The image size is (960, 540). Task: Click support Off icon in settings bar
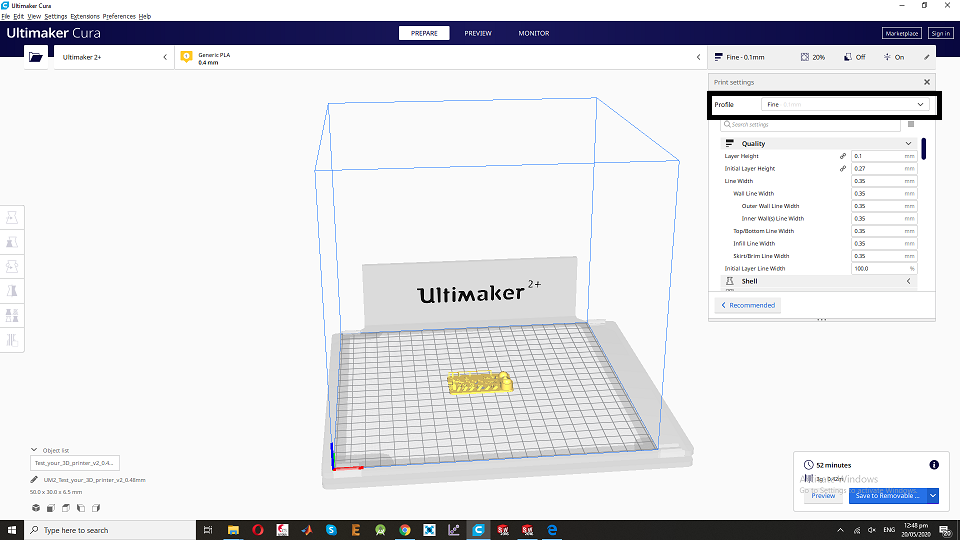tap(847, 57)
